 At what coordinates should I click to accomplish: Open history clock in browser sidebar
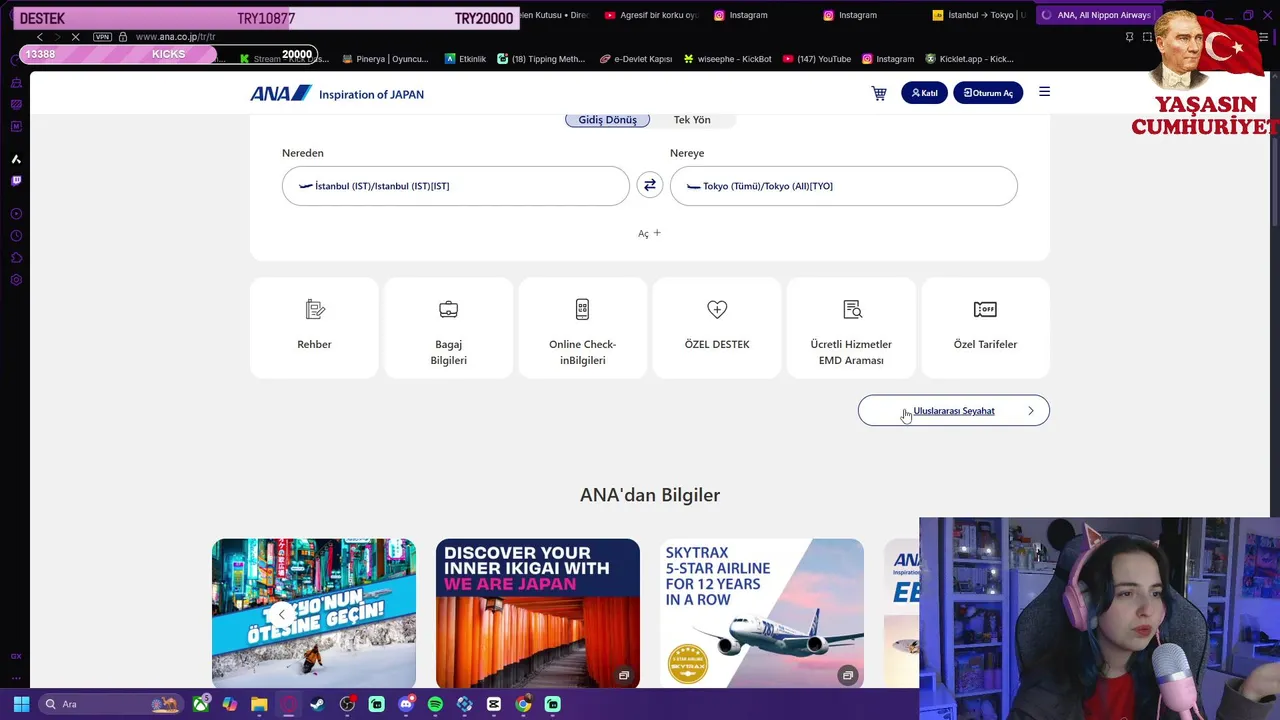tap(16, 236)
